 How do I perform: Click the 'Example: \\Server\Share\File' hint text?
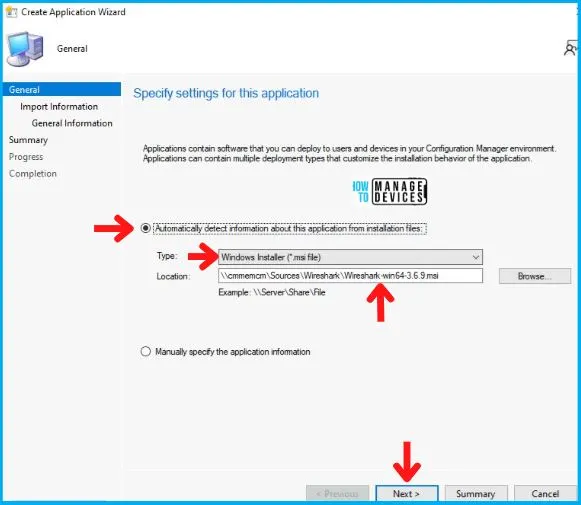click(x=272, y=292)
